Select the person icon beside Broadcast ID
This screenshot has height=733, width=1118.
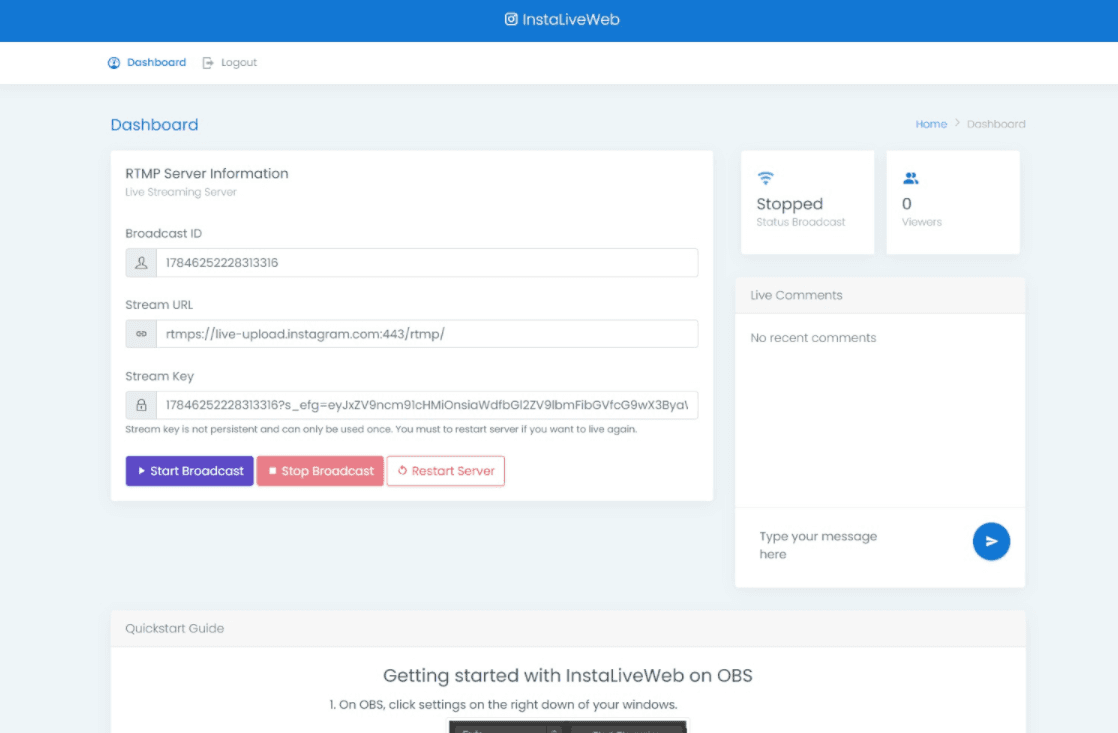click(x=141, y=262)
